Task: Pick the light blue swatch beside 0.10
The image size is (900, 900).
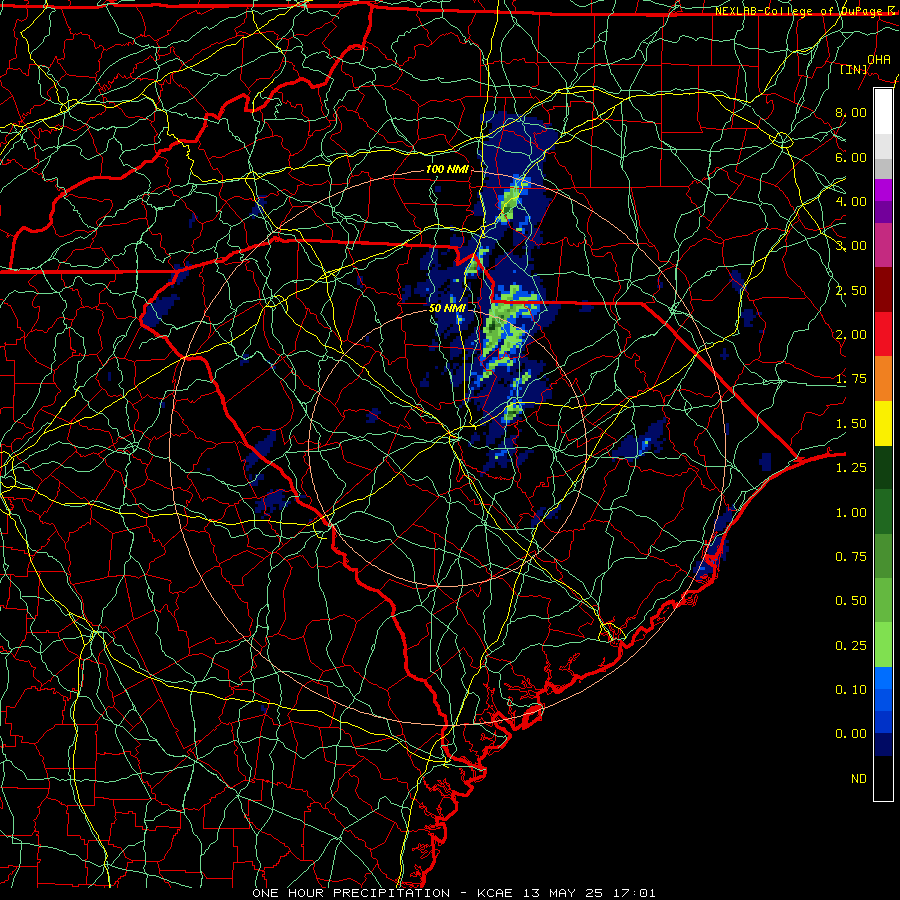Action: pyautogui.click(x=883, y=678)
